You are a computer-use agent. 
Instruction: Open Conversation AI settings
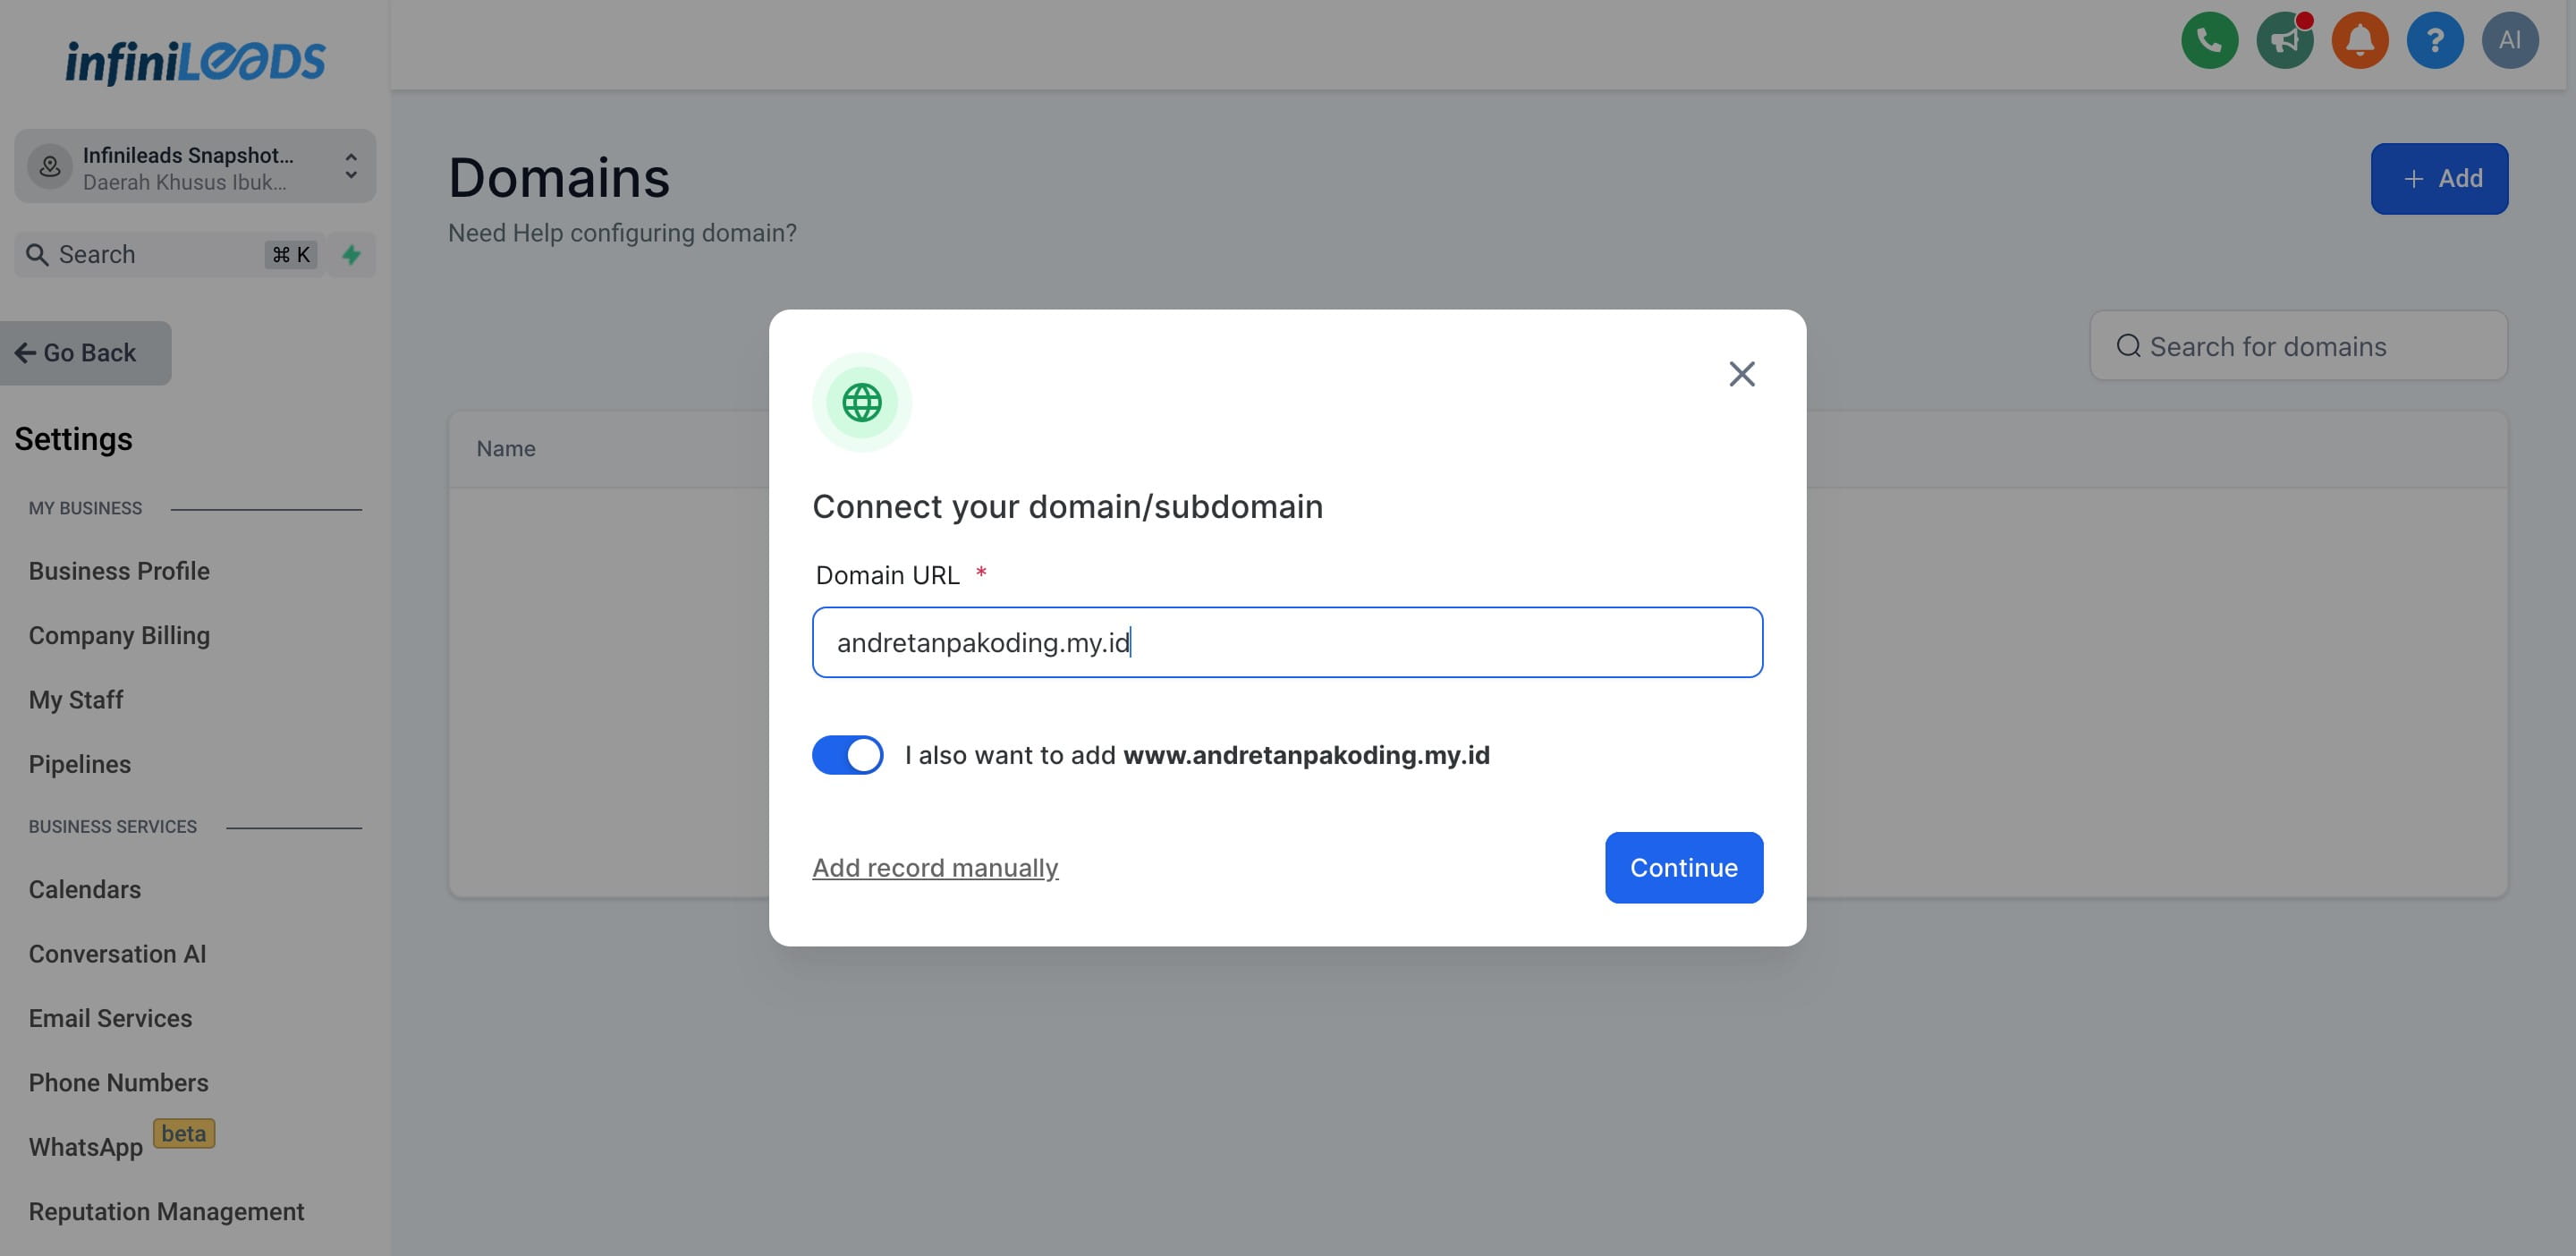117,953
